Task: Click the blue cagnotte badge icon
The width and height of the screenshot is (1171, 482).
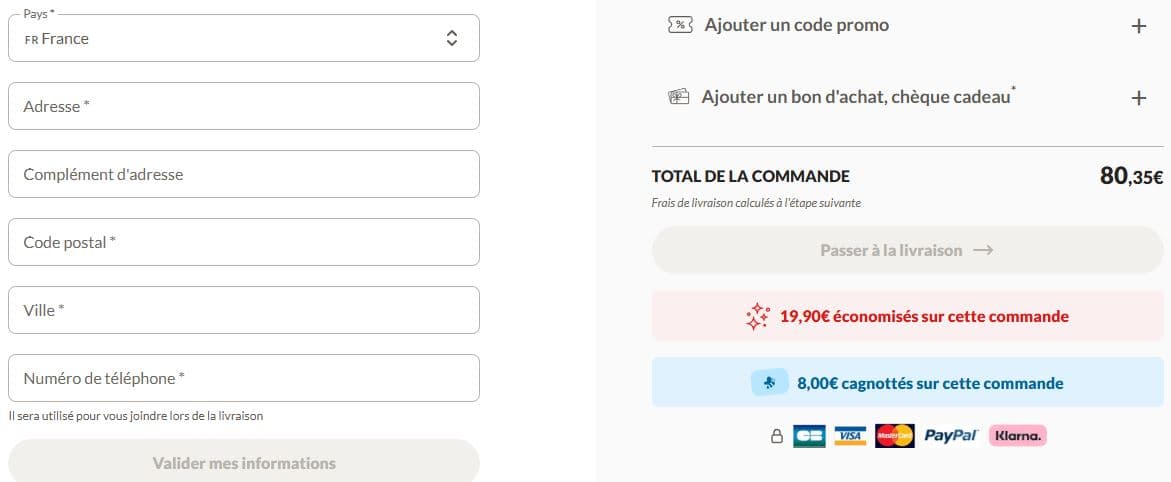Action: tap(770, 383)
